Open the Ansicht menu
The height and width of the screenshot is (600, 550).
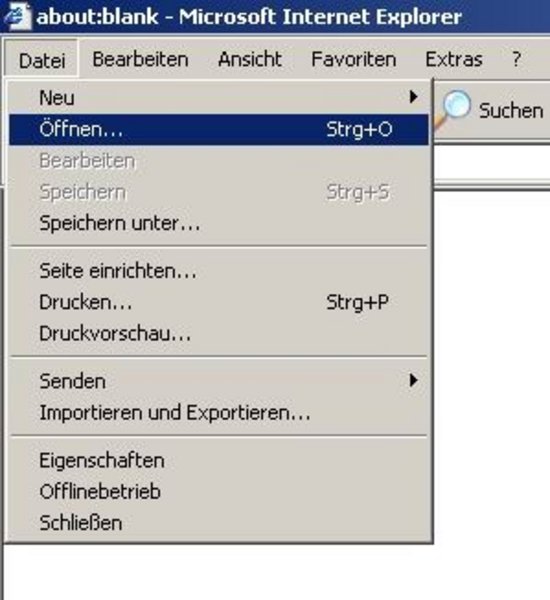point(250,60)
